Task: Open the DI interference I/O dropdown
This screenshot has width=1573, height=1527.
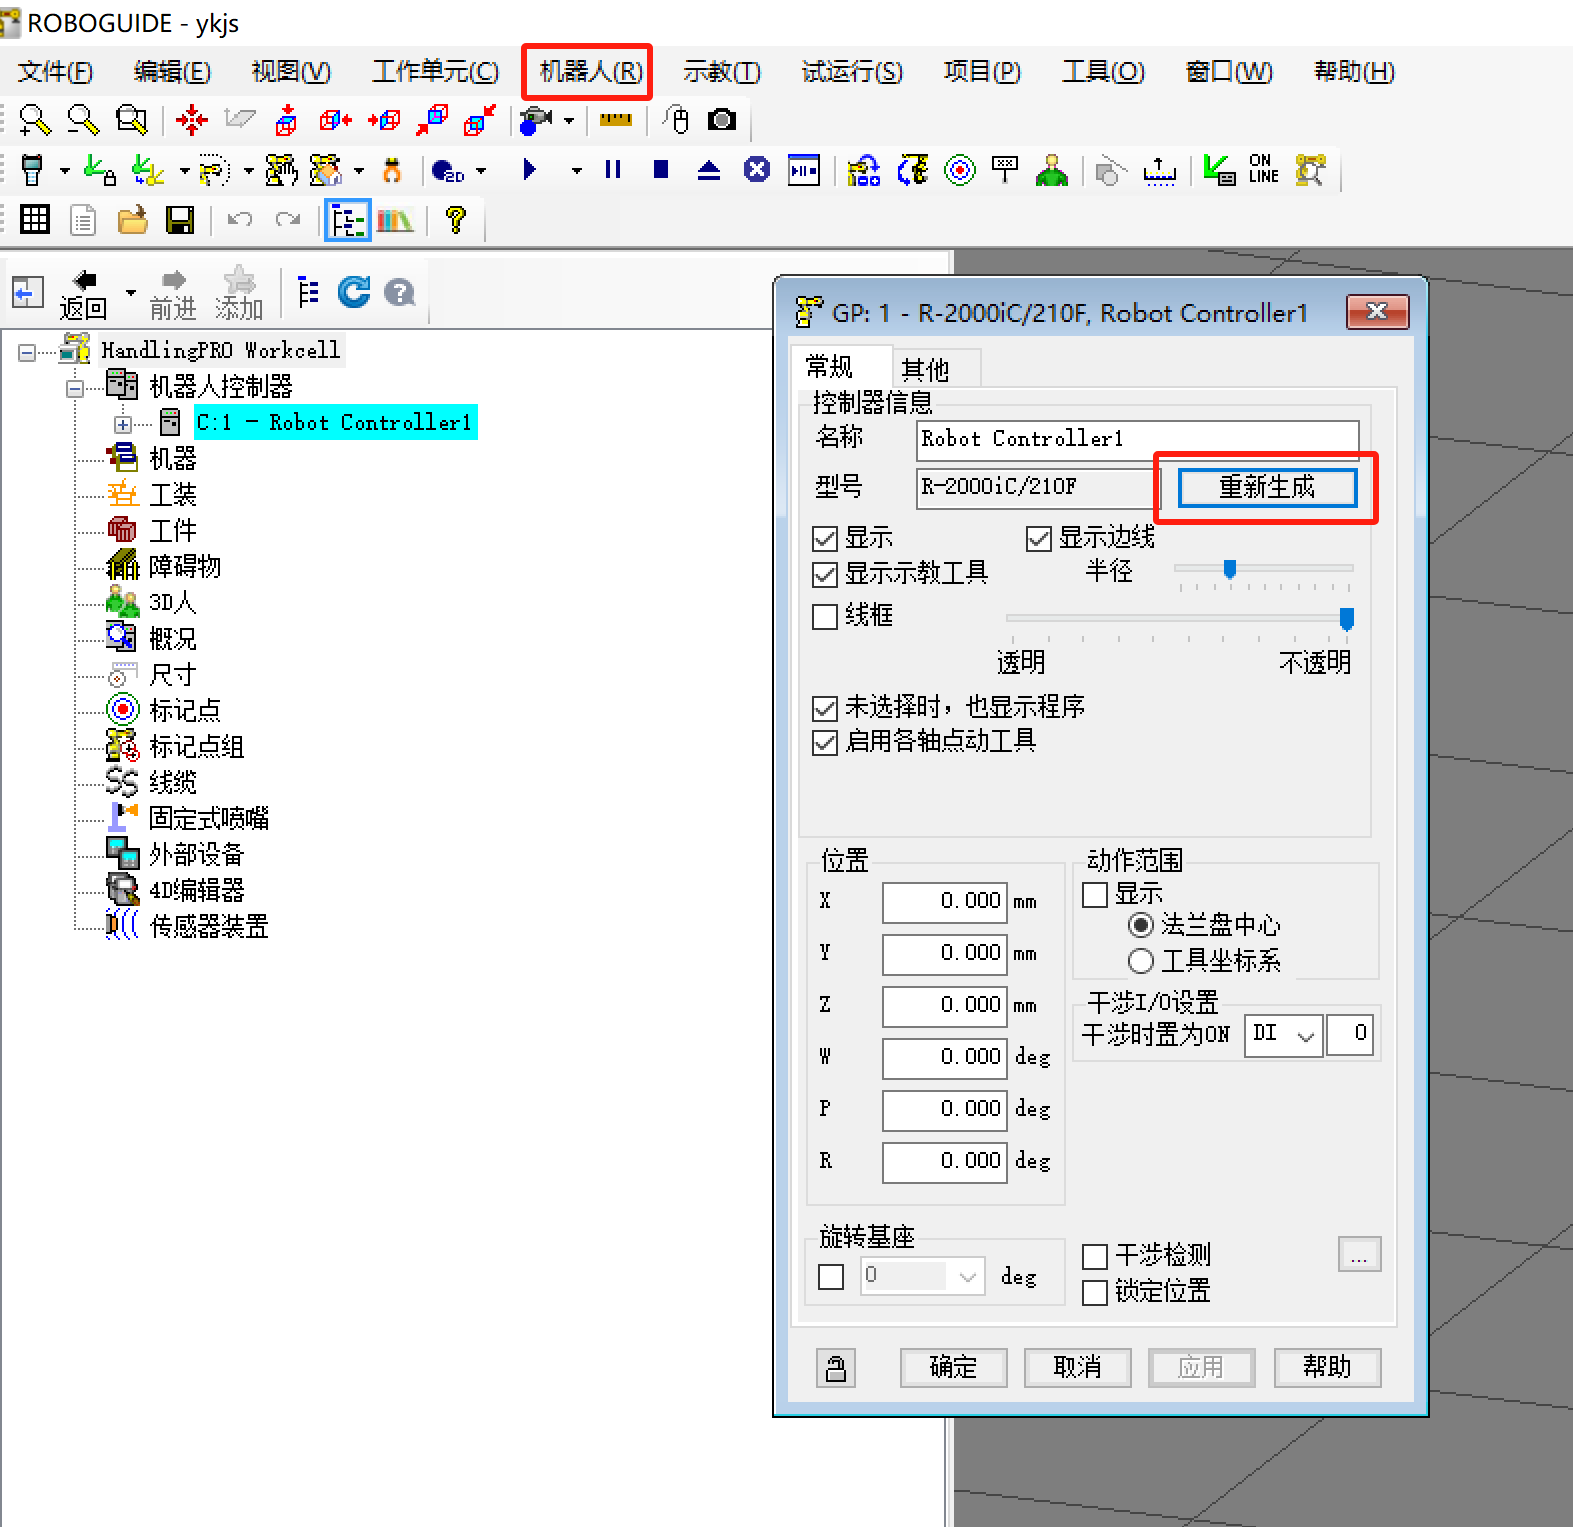Action: click(1284, 1034)
